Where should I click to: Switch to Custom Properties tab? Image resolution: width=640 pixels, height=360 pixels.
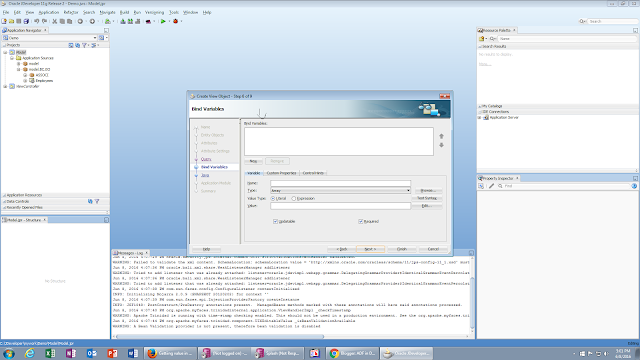281,173
